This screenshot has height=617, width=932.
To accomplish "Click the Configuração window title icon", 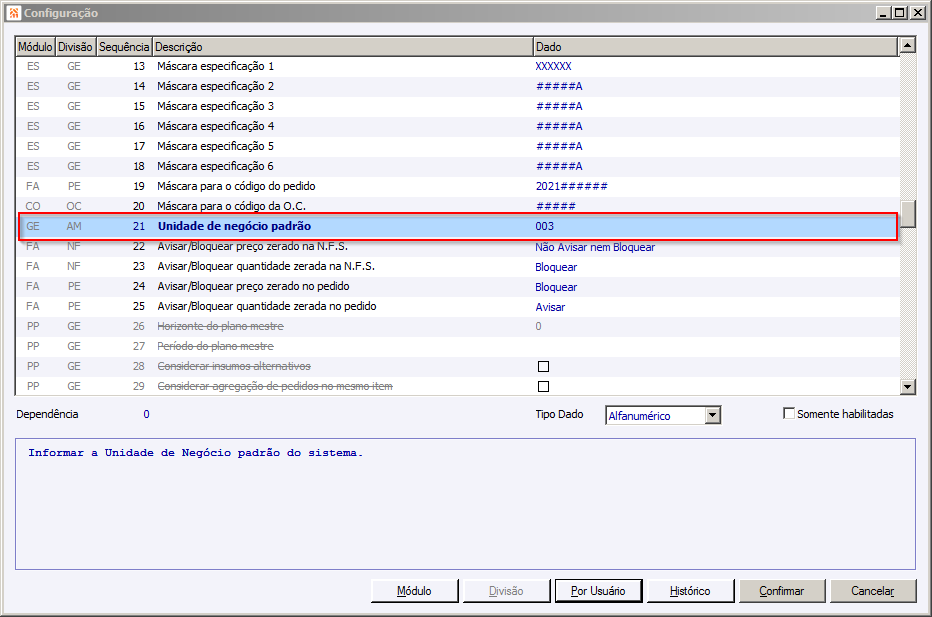I will (14, 12).
